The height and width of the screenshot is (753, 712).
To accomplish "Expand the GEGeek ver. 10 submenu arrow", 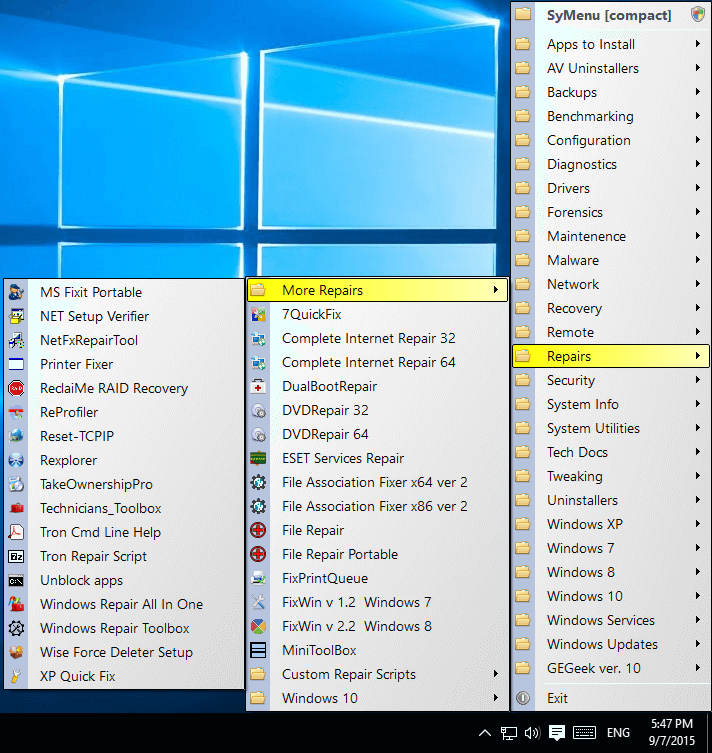I will 698,668.
